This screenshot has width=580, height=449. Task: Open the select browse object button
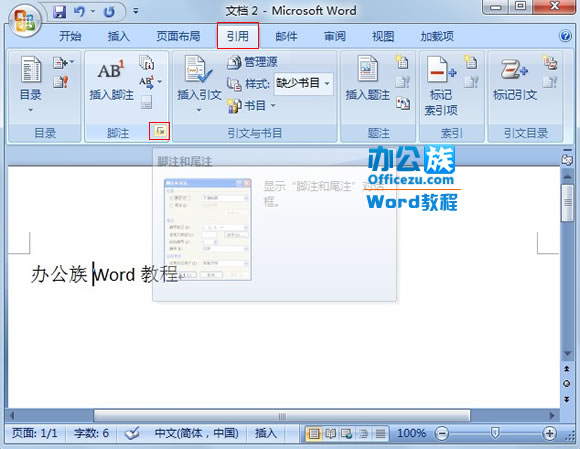567,384
